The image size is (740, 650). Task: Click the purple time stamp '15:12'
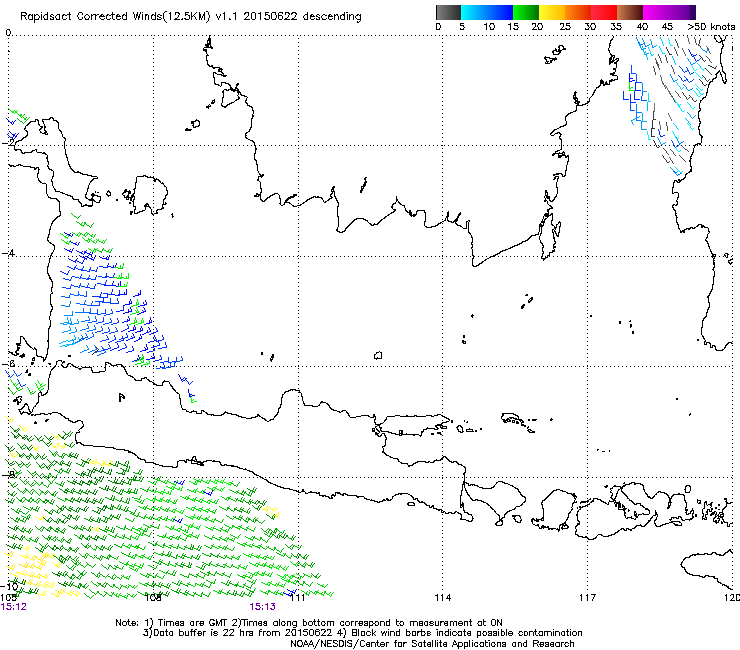pos(14,607)
